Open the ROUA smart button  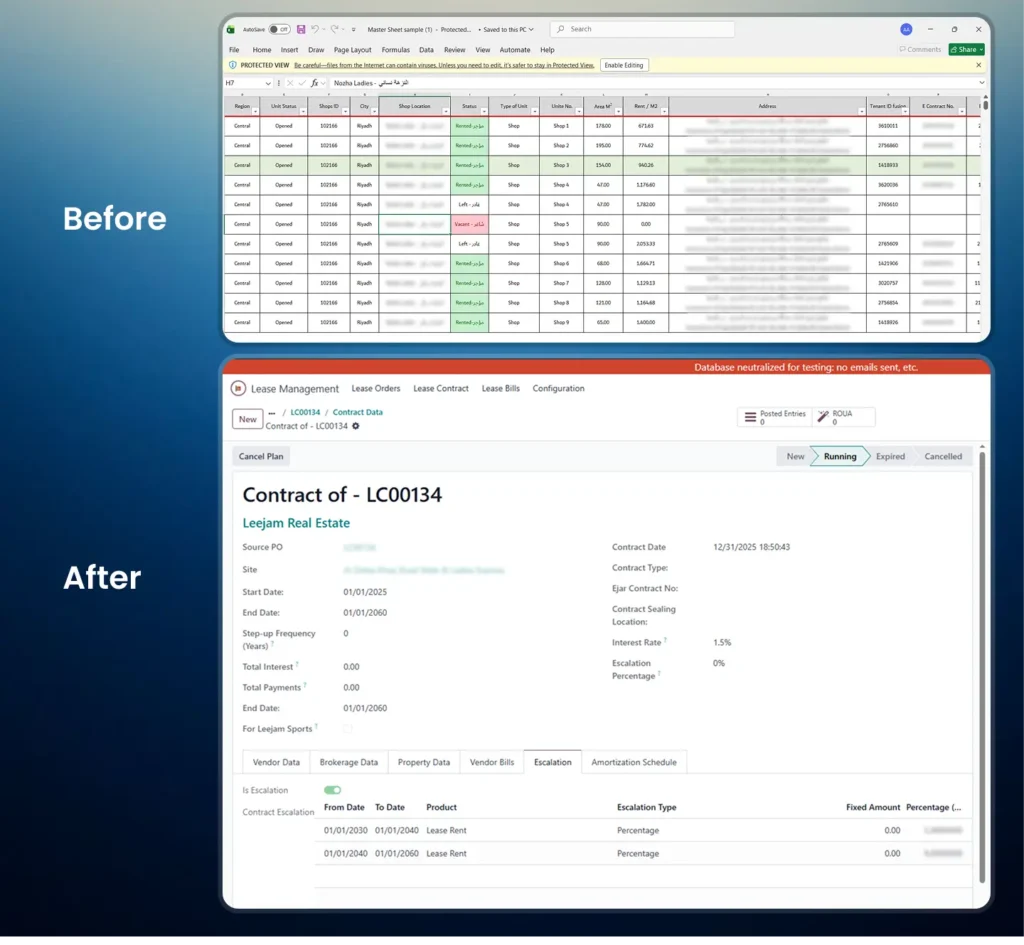coord(842,417)
